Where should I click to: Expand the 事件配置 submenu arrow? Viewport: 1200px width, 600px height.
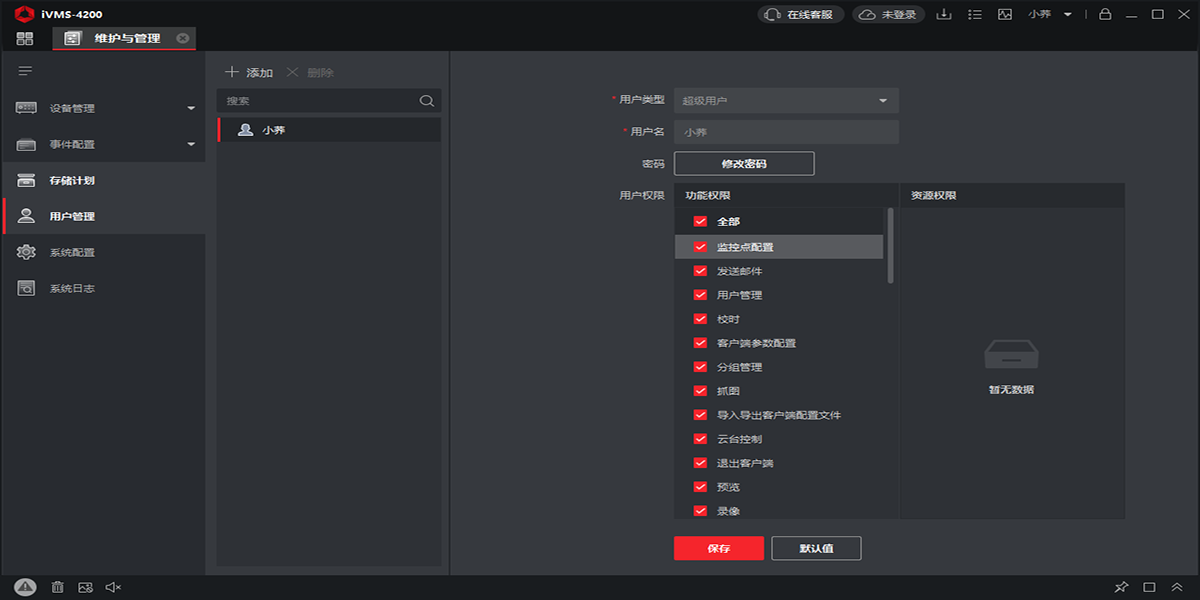[191, 144]
